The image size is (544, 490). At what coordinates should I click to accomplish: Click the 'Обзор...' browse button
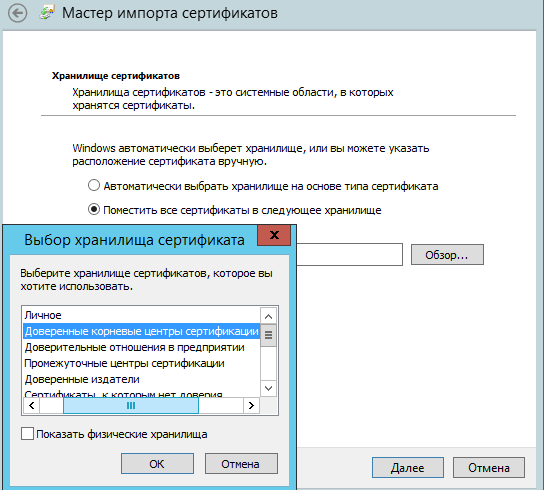pyautogui.click(x=447, y=255)
